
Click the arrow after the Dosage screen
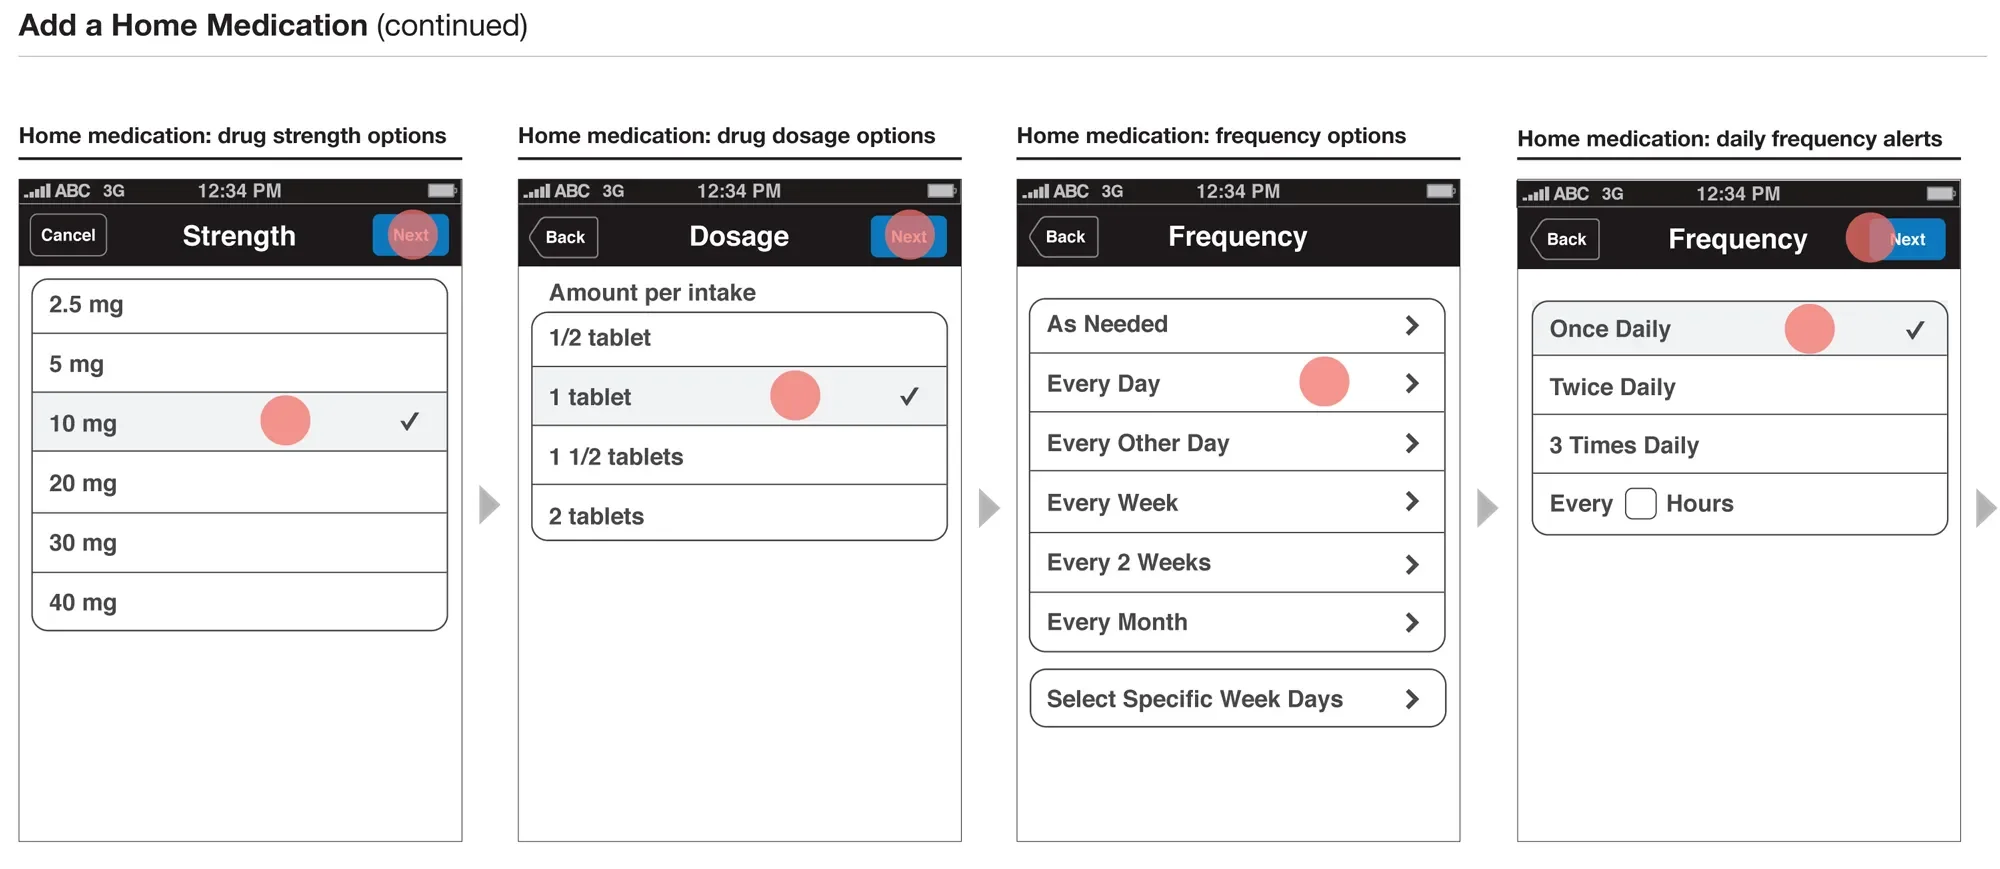click(x=989, y=508)
